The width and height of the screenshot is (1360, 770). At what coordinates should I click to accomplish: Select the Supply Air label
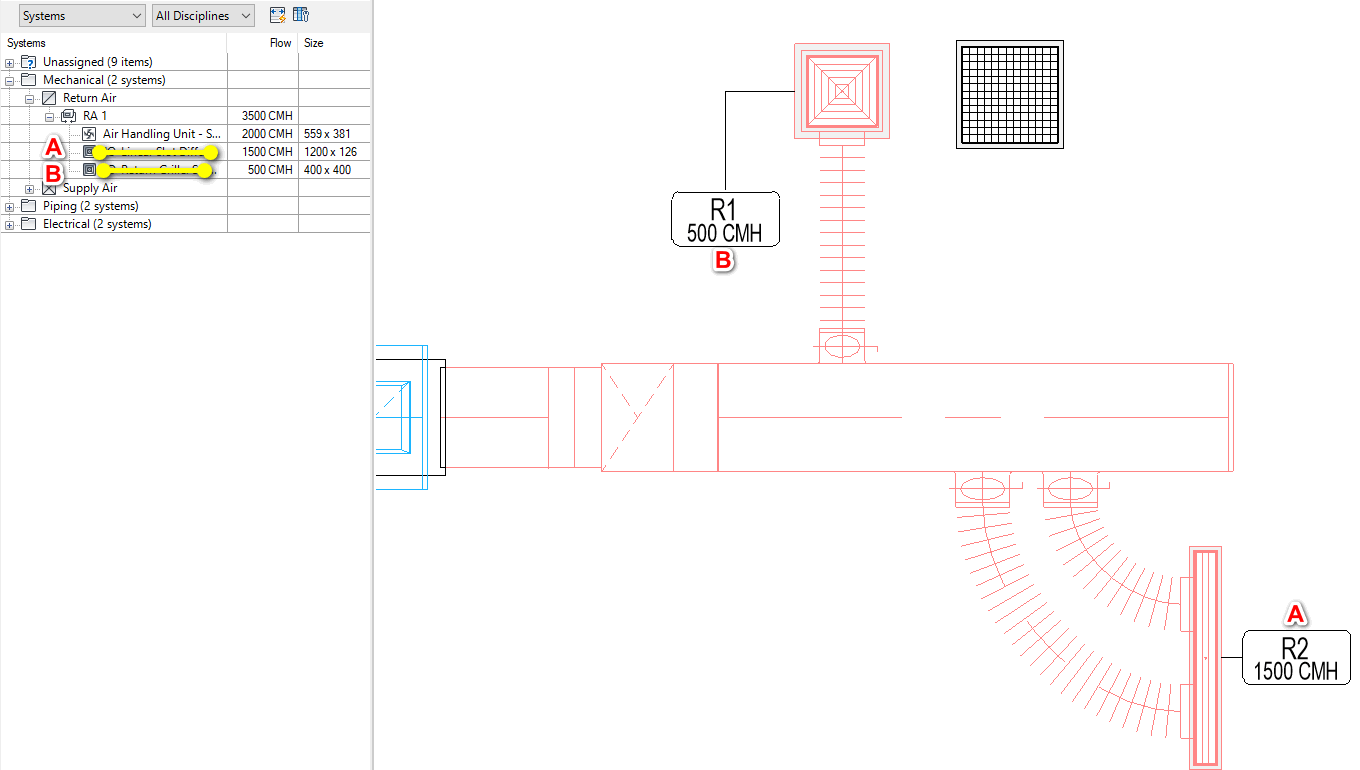pos(90,188)
